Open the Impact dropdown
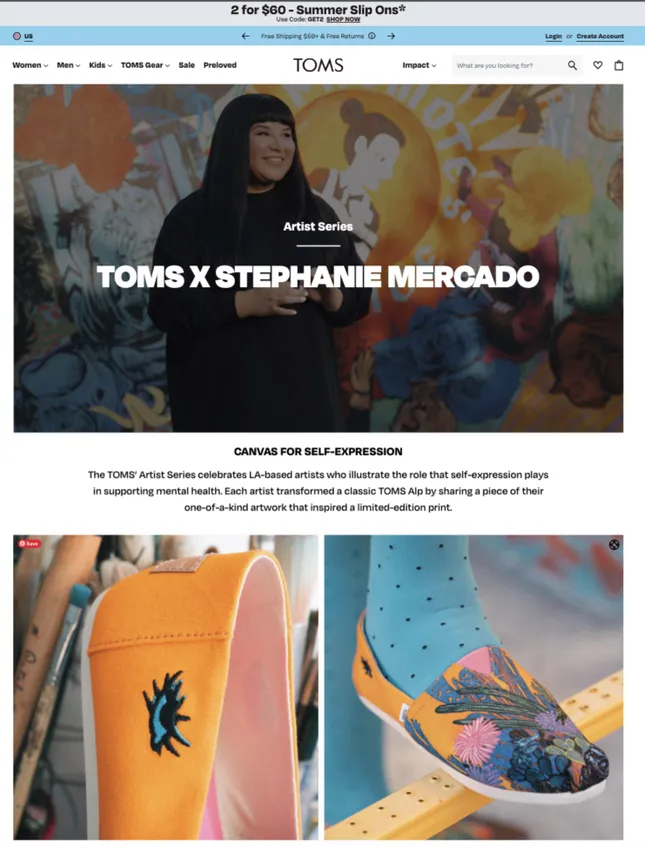This screenshot has width=645, height=846. 419,65
